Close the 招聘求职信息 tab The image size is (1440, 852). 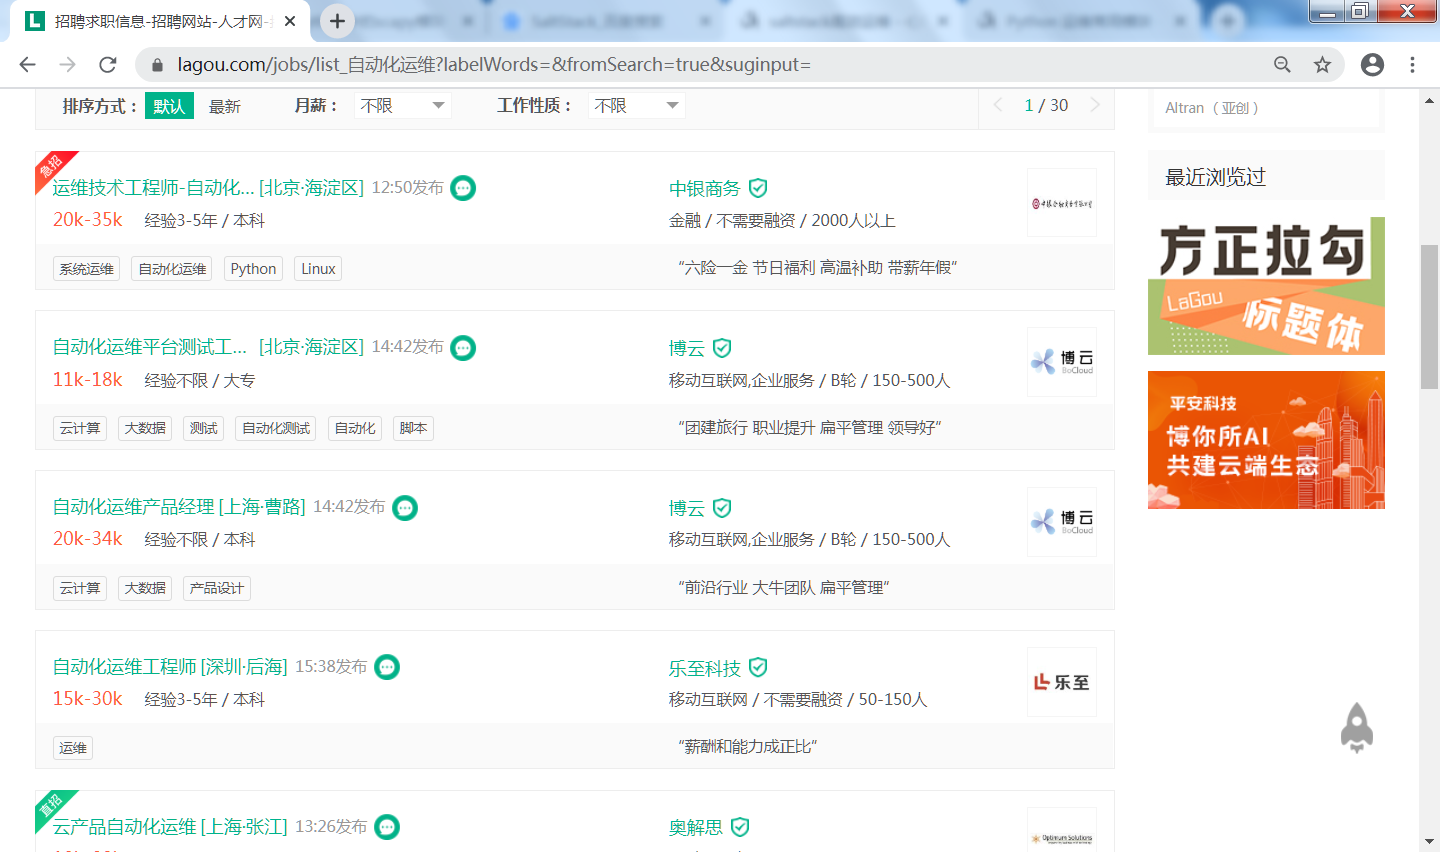click(x=290, y=21)
